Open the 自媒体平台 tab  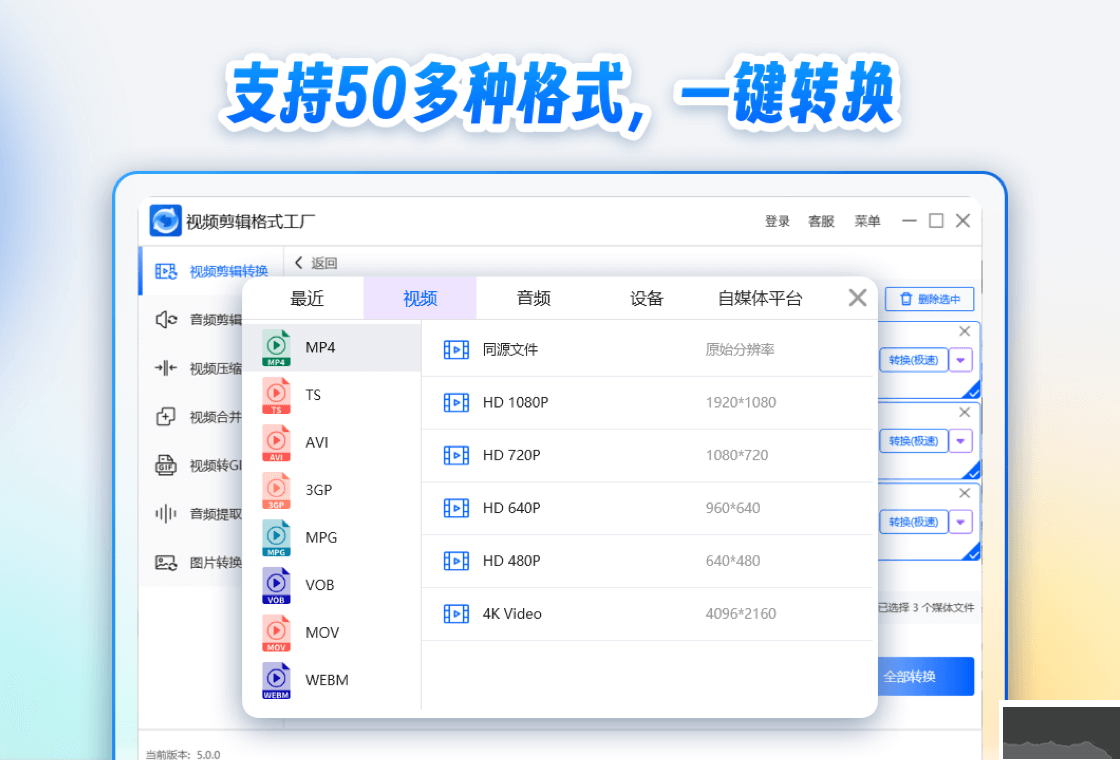pyautogui.click(x=759, y=297)
